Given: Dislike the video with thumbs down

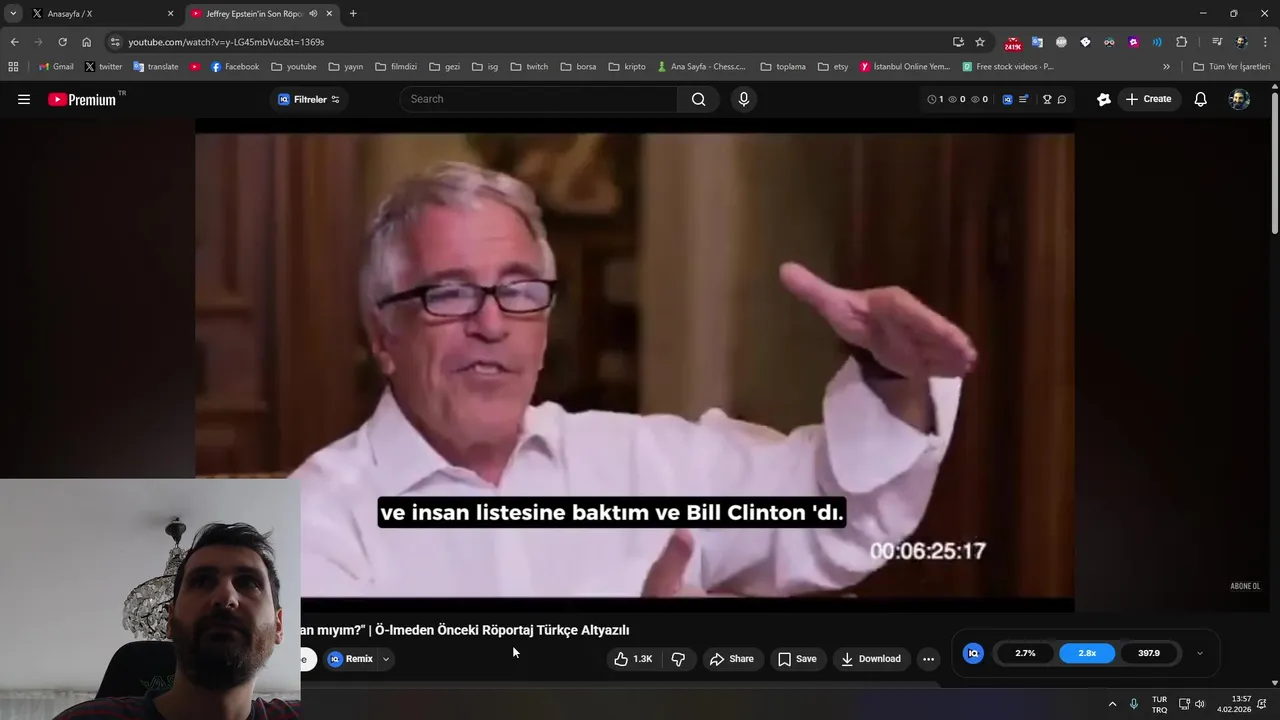Looking at the screenshot, I should [678, 659].
